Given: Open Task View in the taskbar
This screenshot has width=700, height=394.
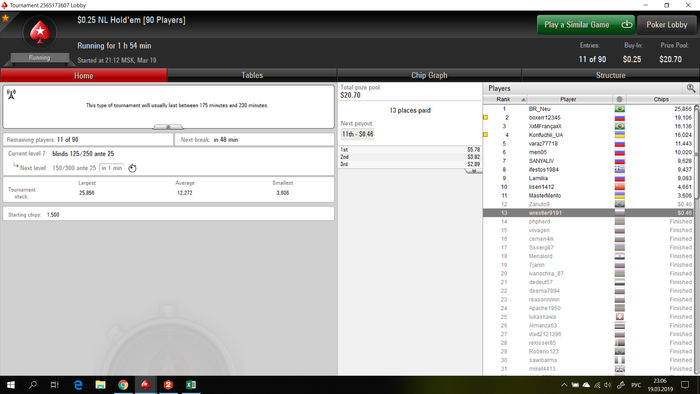Looking at the screenshot, I should tap(54, 385).
